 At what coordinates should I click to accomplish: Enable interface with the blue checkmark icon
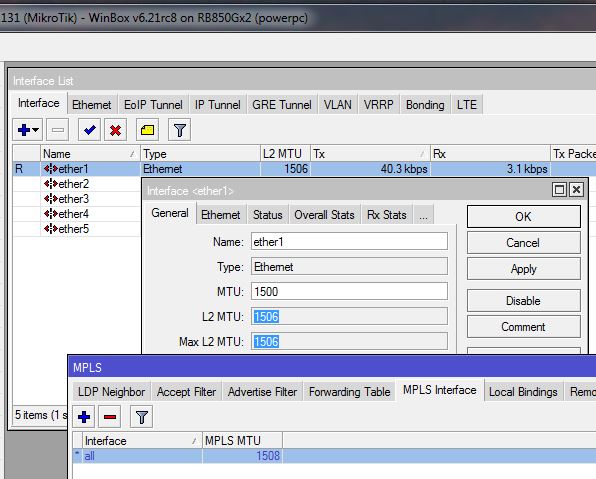coord(89,130)
